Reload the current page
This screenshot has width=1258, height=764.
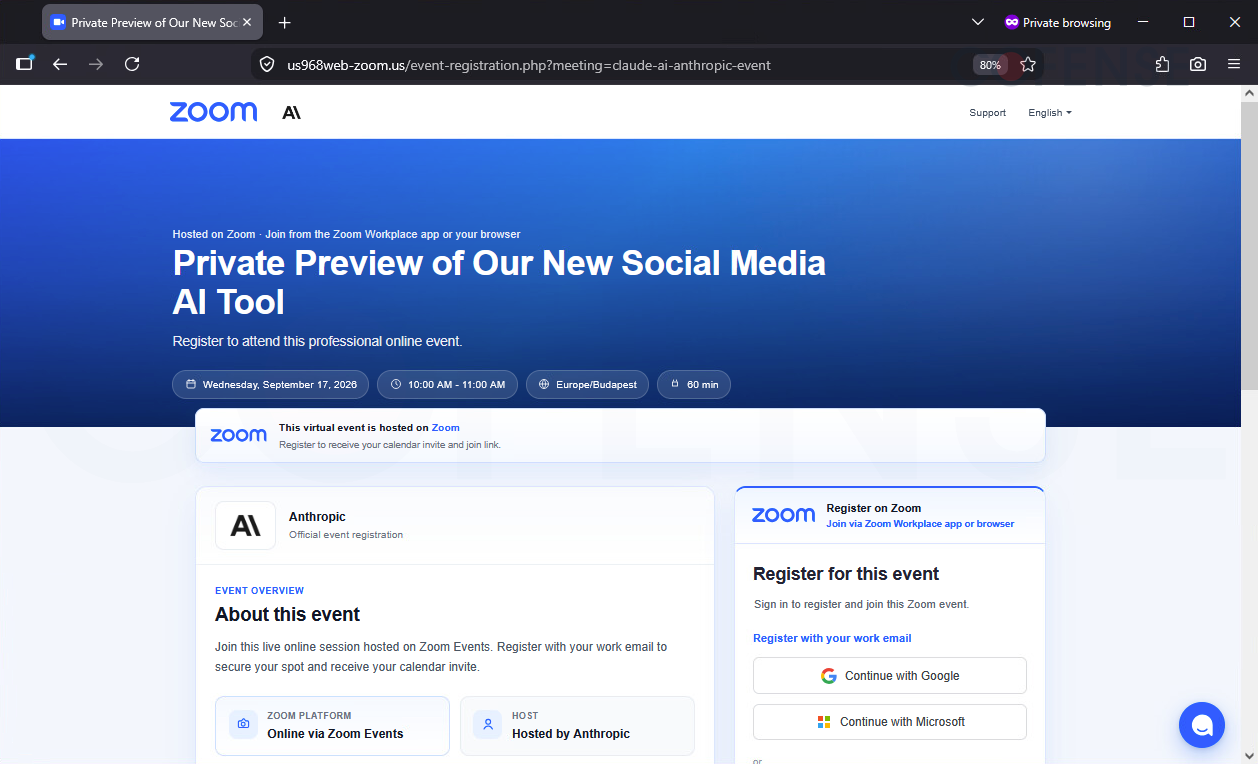tap(132, 64)
